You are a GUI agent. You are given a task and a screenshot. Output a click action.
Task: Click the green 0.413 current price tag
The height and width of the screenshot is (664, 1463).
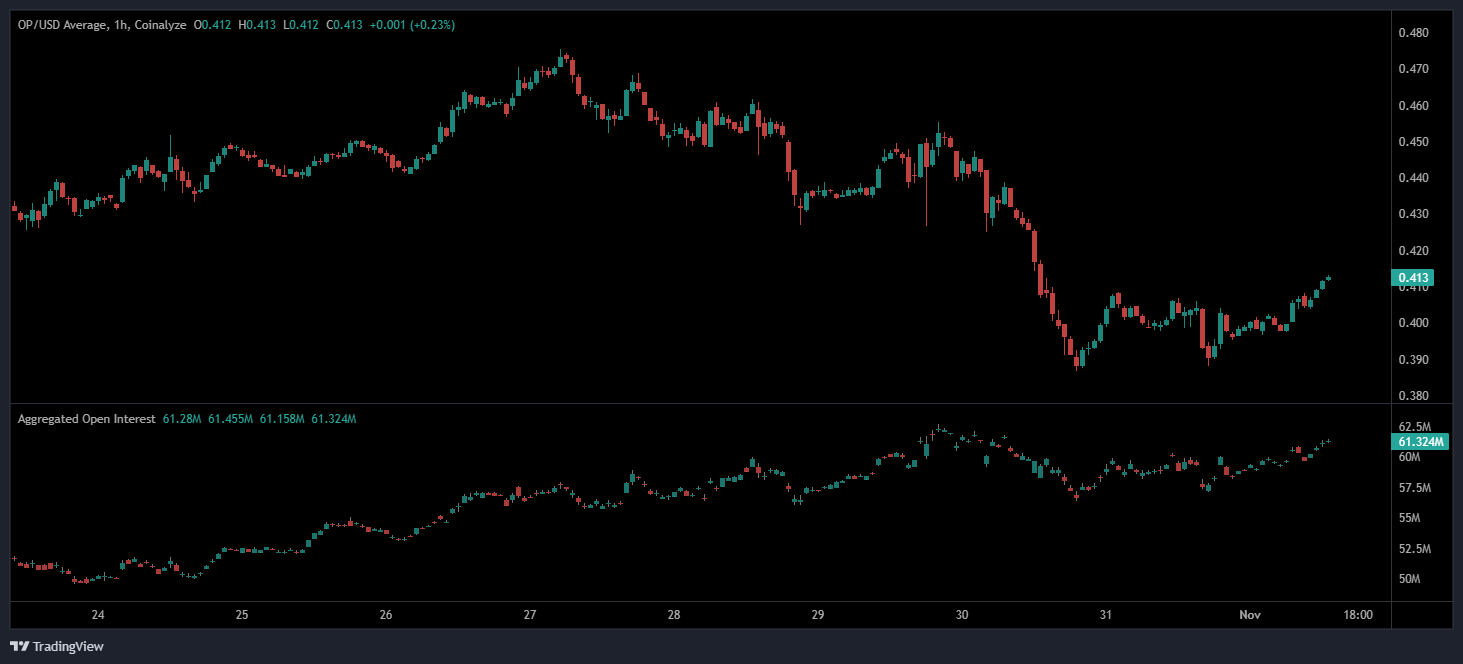coord(1412,278)
